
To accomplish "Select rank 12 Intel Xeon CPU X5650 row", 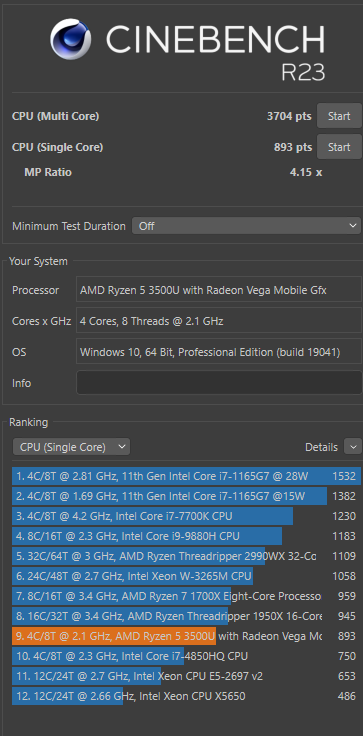I will (186, 696).
